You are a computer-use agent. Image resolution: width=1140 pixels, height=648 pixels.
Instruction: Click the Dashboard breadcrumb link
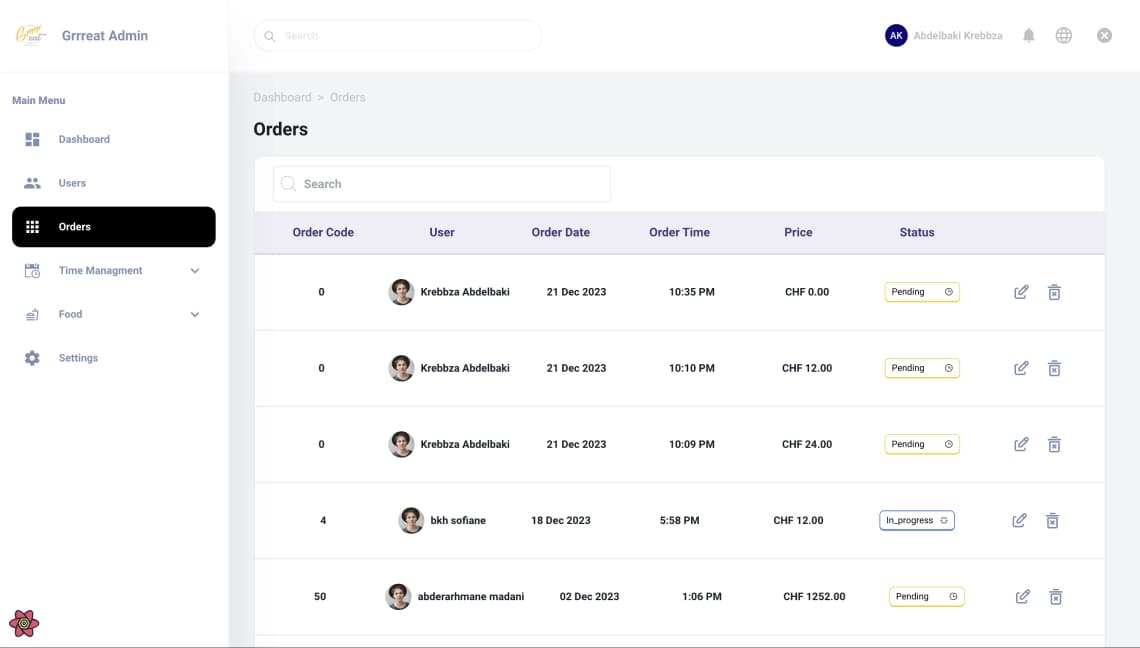[282, 97]
